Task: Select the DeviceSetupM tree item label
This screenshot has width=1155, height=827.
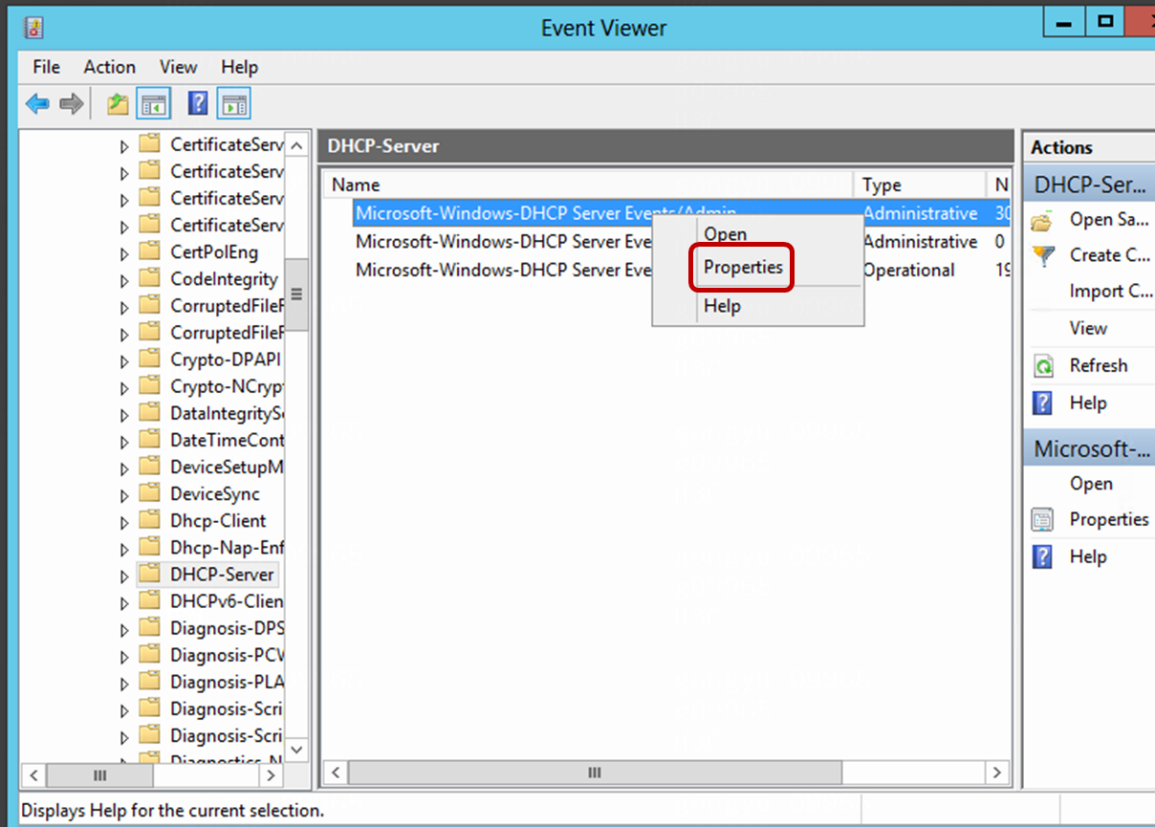Action: pyautogui.click(x=227, y=467)
